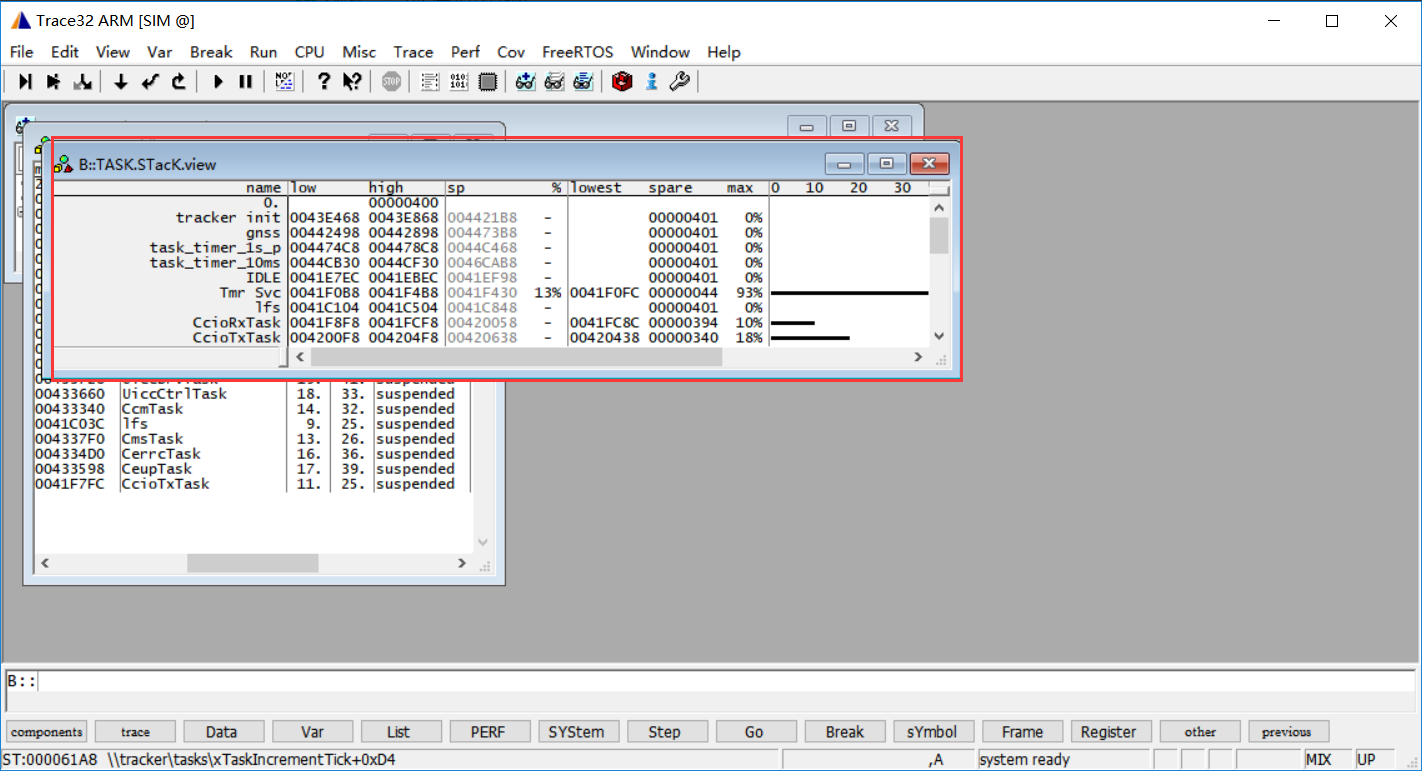Open the Break menu
The image size is (1422, 771).
tap(211, 52)
